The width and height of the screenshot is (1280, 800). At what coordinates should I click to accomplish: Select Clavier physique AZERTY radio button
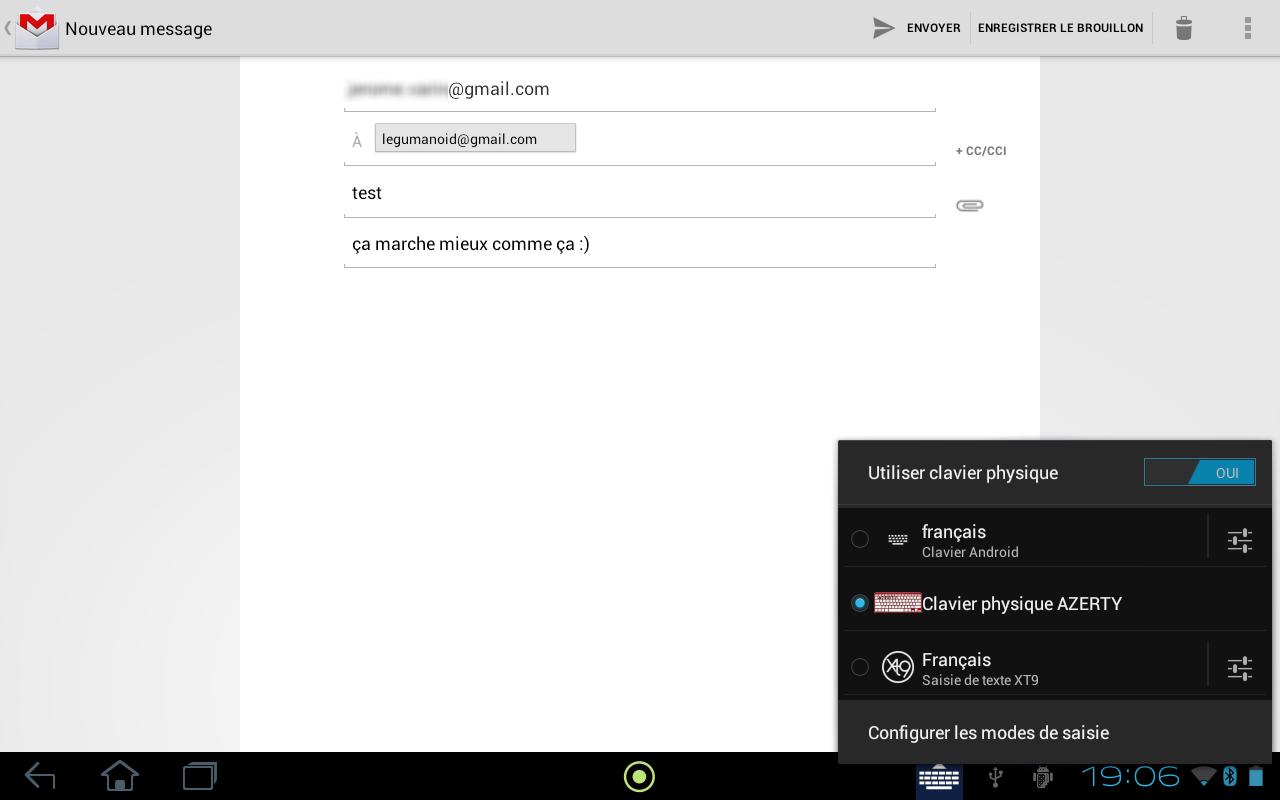coord(859,603)
